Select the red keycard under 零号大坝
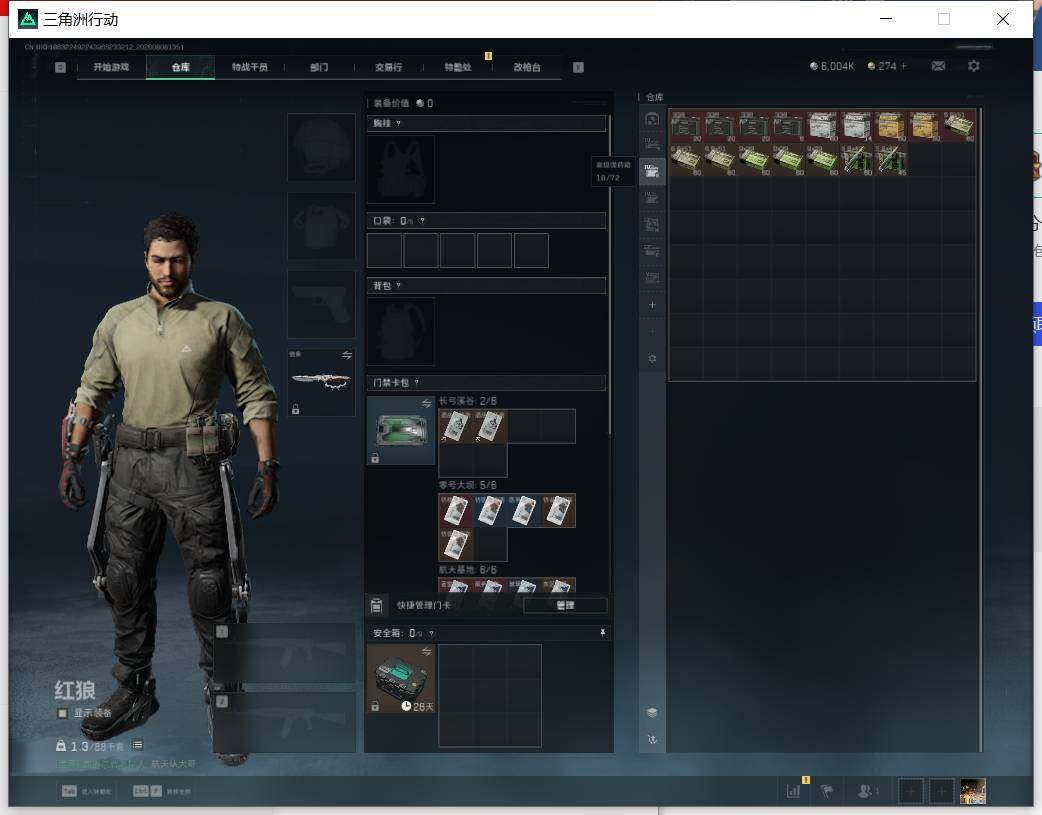This screenshot has height=815, width=1042. point(456,511)
